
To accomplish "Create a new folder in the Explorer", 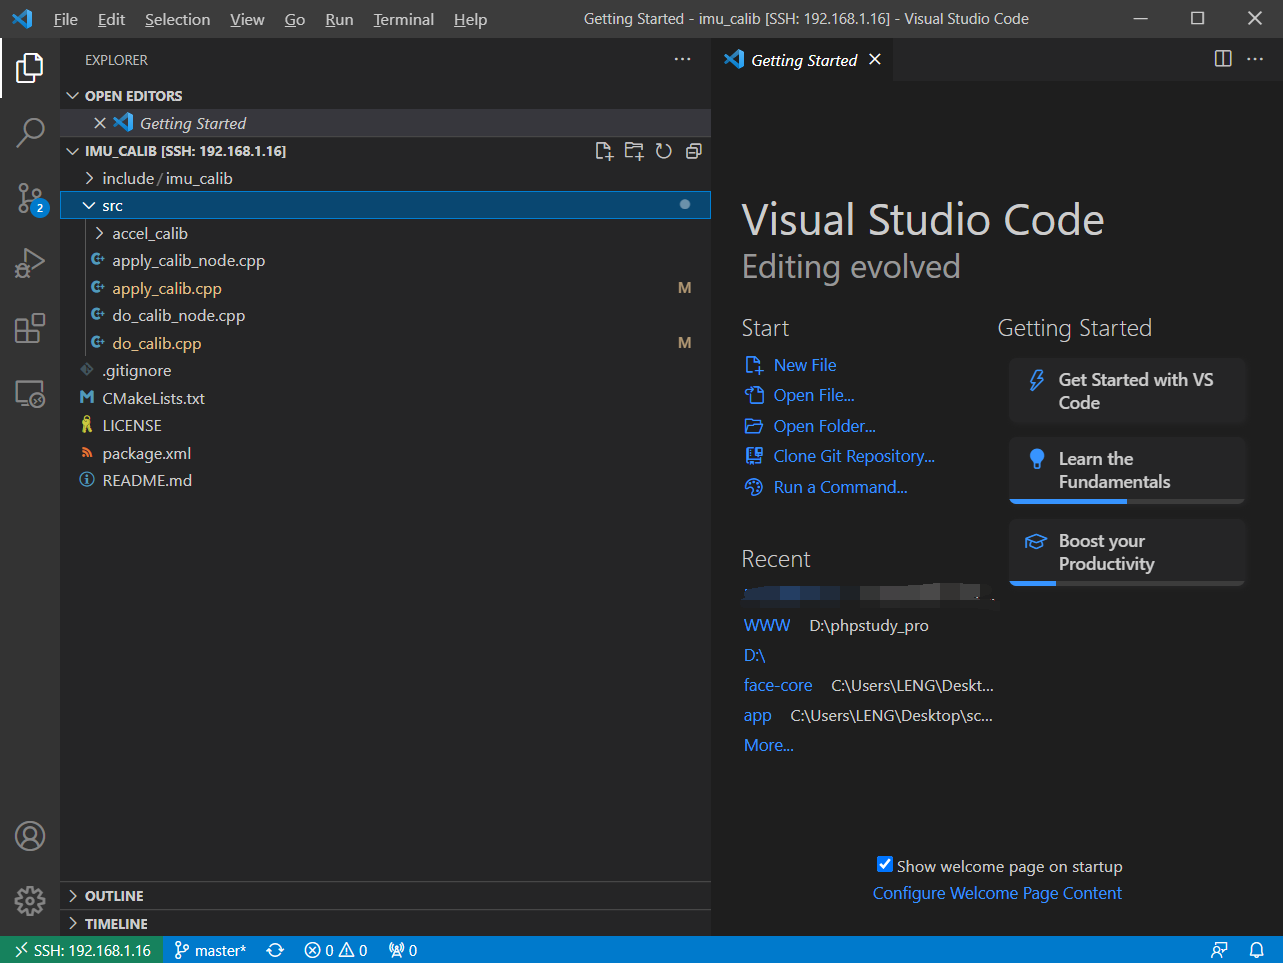I will [634, 150].
